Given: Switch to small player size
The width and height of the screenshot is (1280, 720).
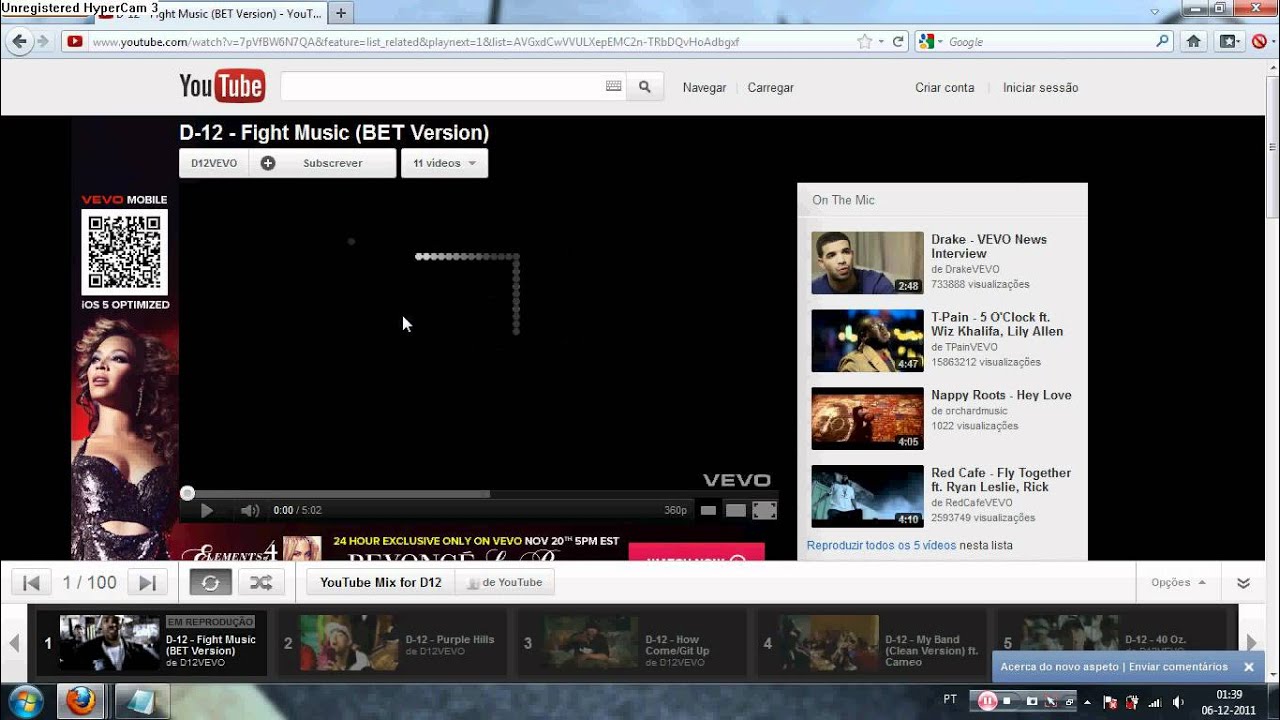Looking at the screenshot, I should coord(708,510).
